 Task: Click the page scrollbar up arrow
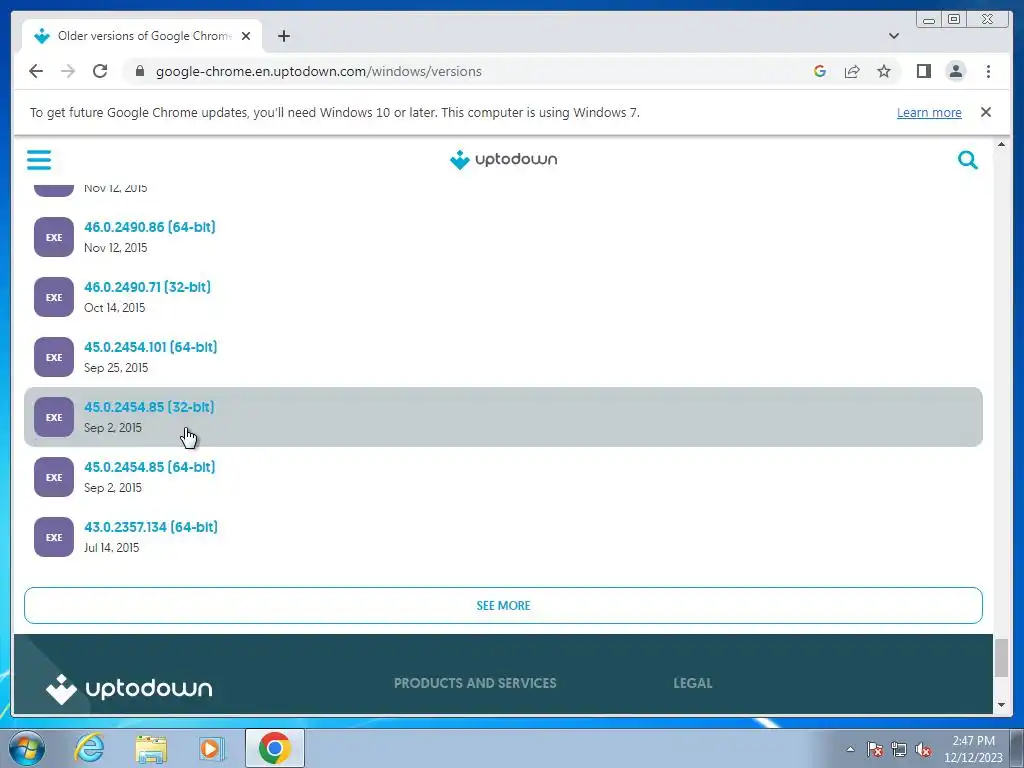tap(1001, 144)
